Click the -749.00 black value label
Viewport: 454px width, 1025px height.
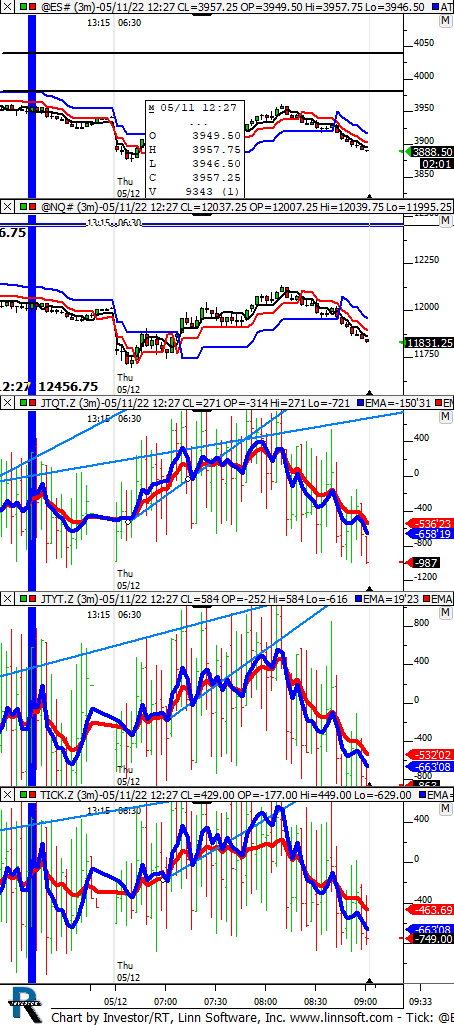pos(429,939)
